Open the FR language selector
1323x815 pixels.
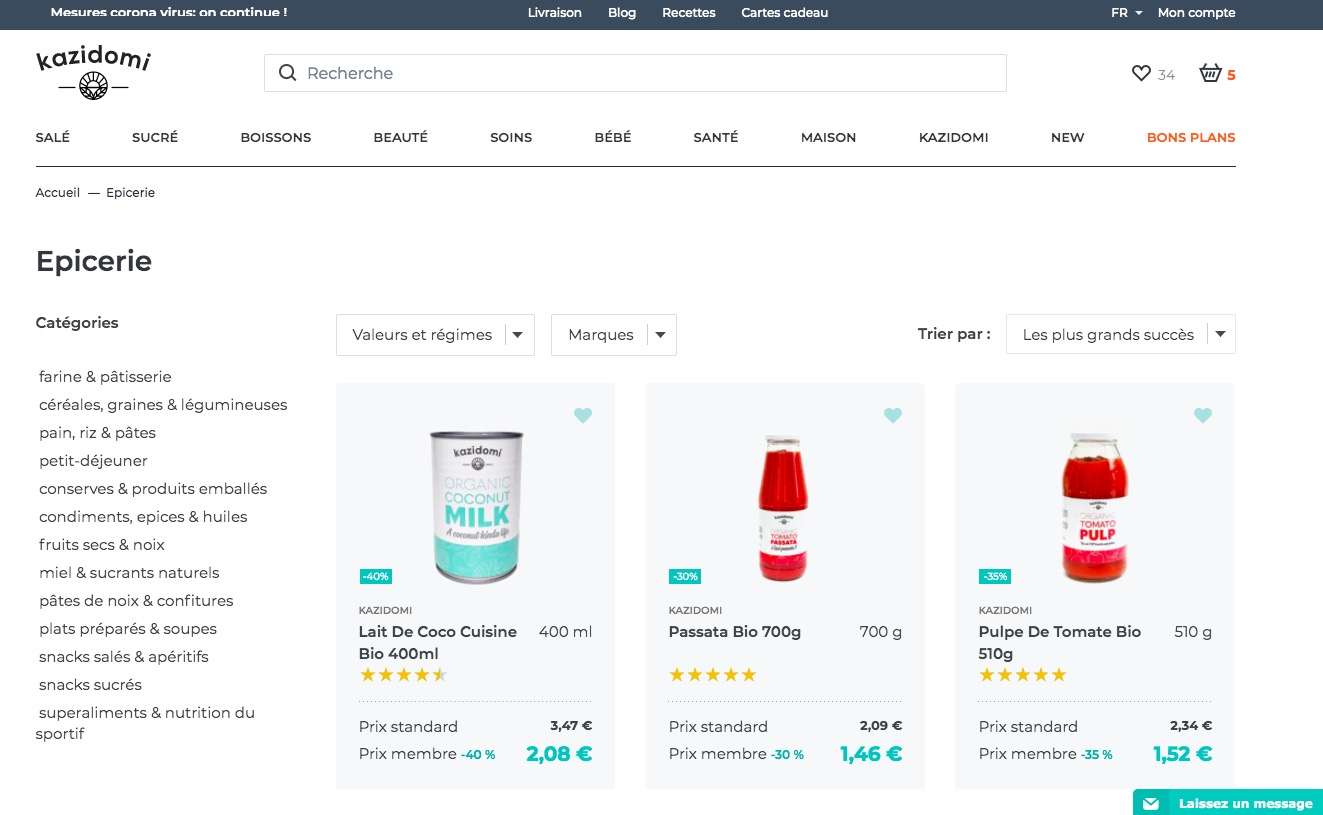tap(1126, 13)
